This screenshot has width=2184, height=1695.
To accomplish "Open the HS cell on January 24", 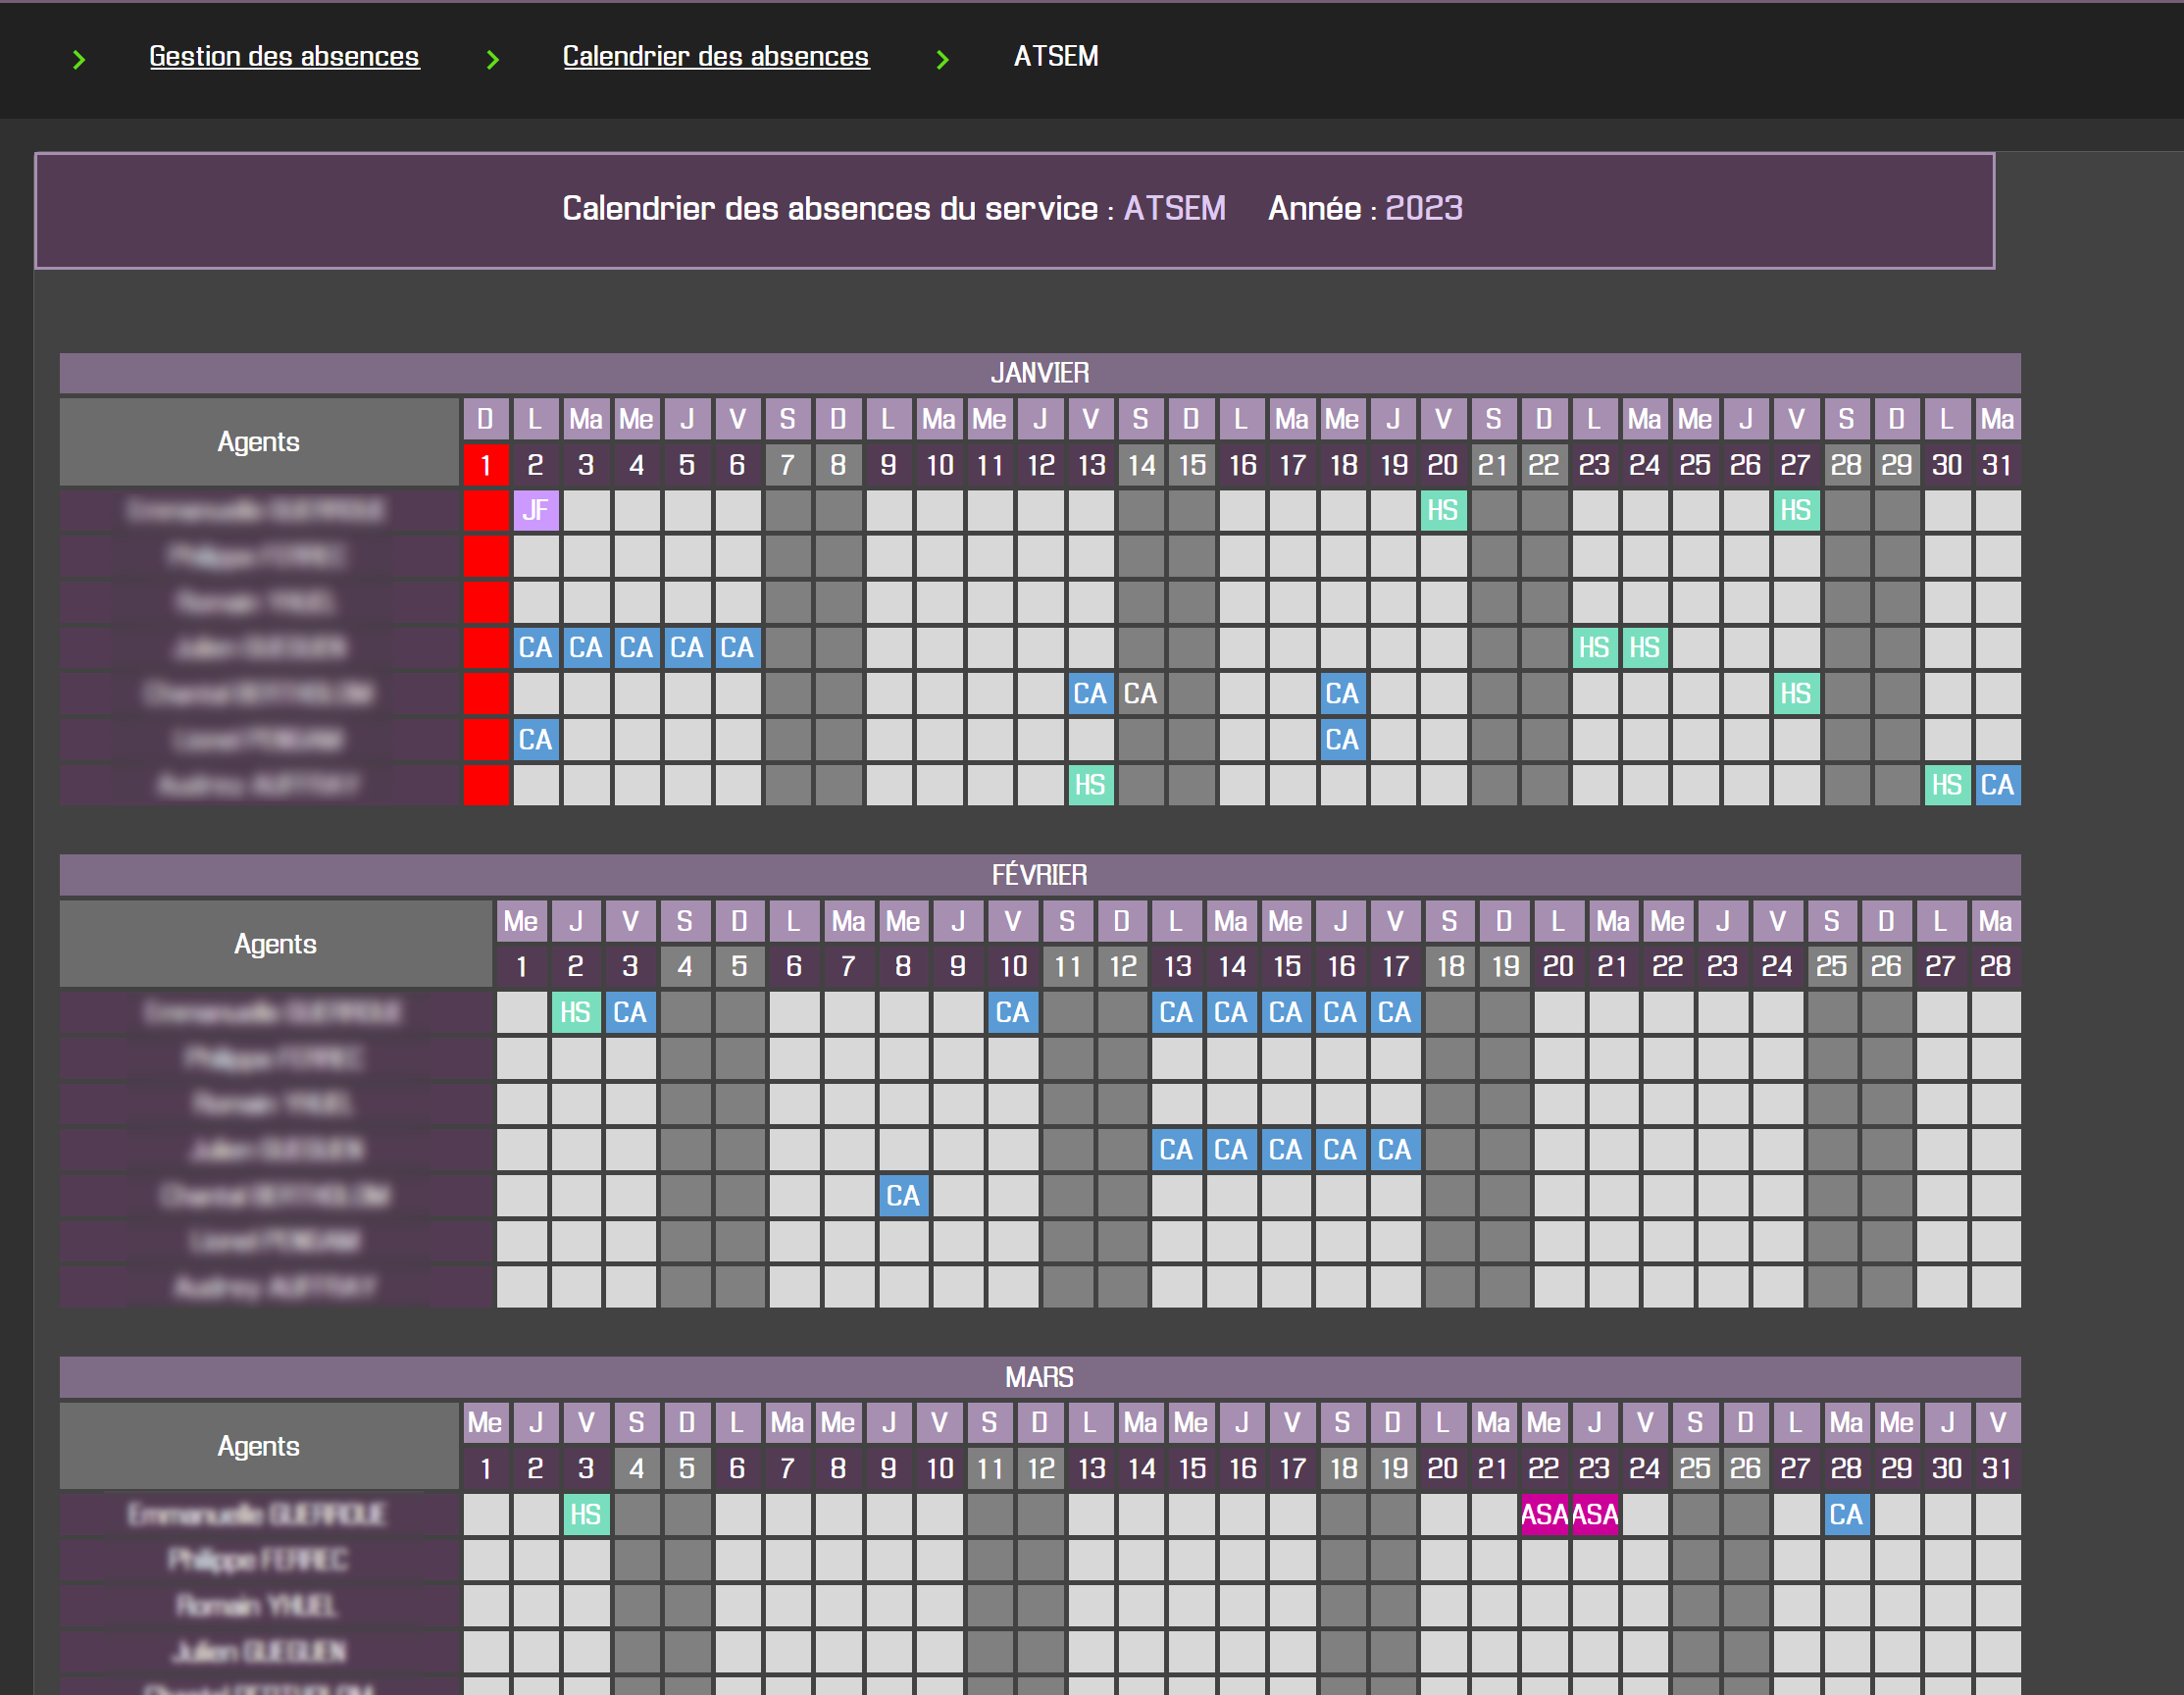I will point(1645,648).
